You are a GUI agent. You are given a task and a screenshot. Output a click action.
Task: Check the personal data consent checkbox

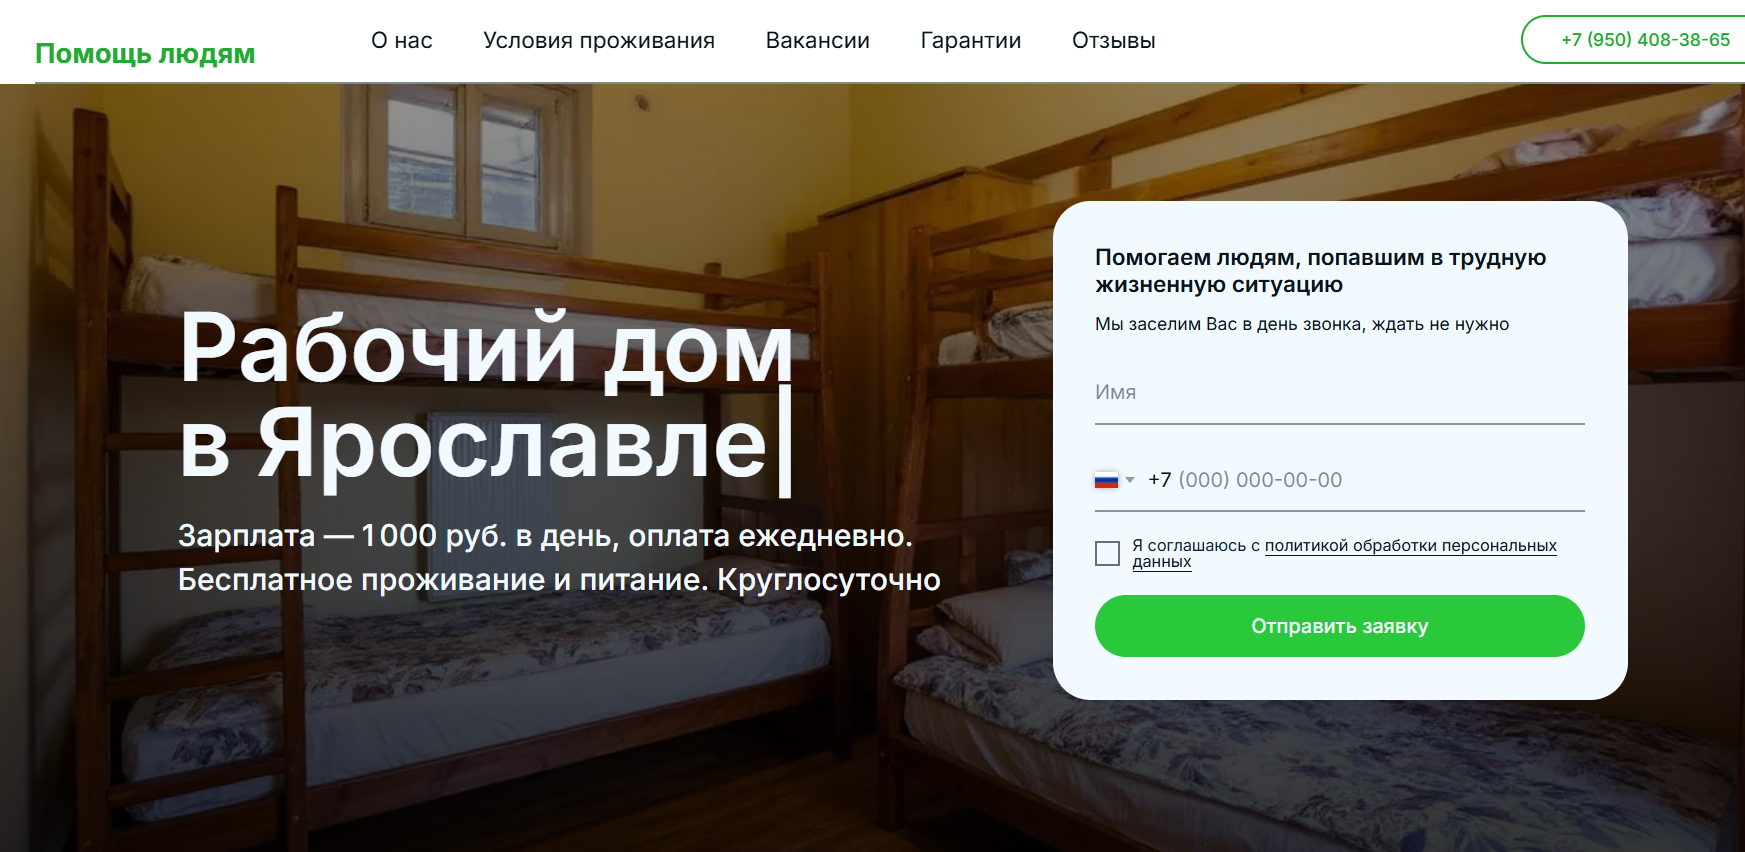(x=1107, y=553)
